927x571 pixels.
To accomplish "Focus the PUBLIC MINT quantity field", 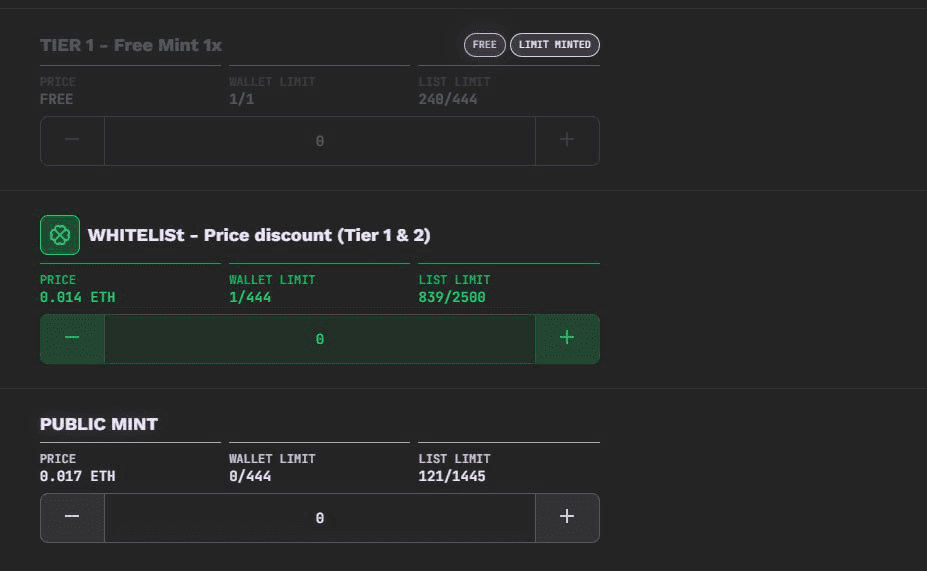I will point(320,518).
